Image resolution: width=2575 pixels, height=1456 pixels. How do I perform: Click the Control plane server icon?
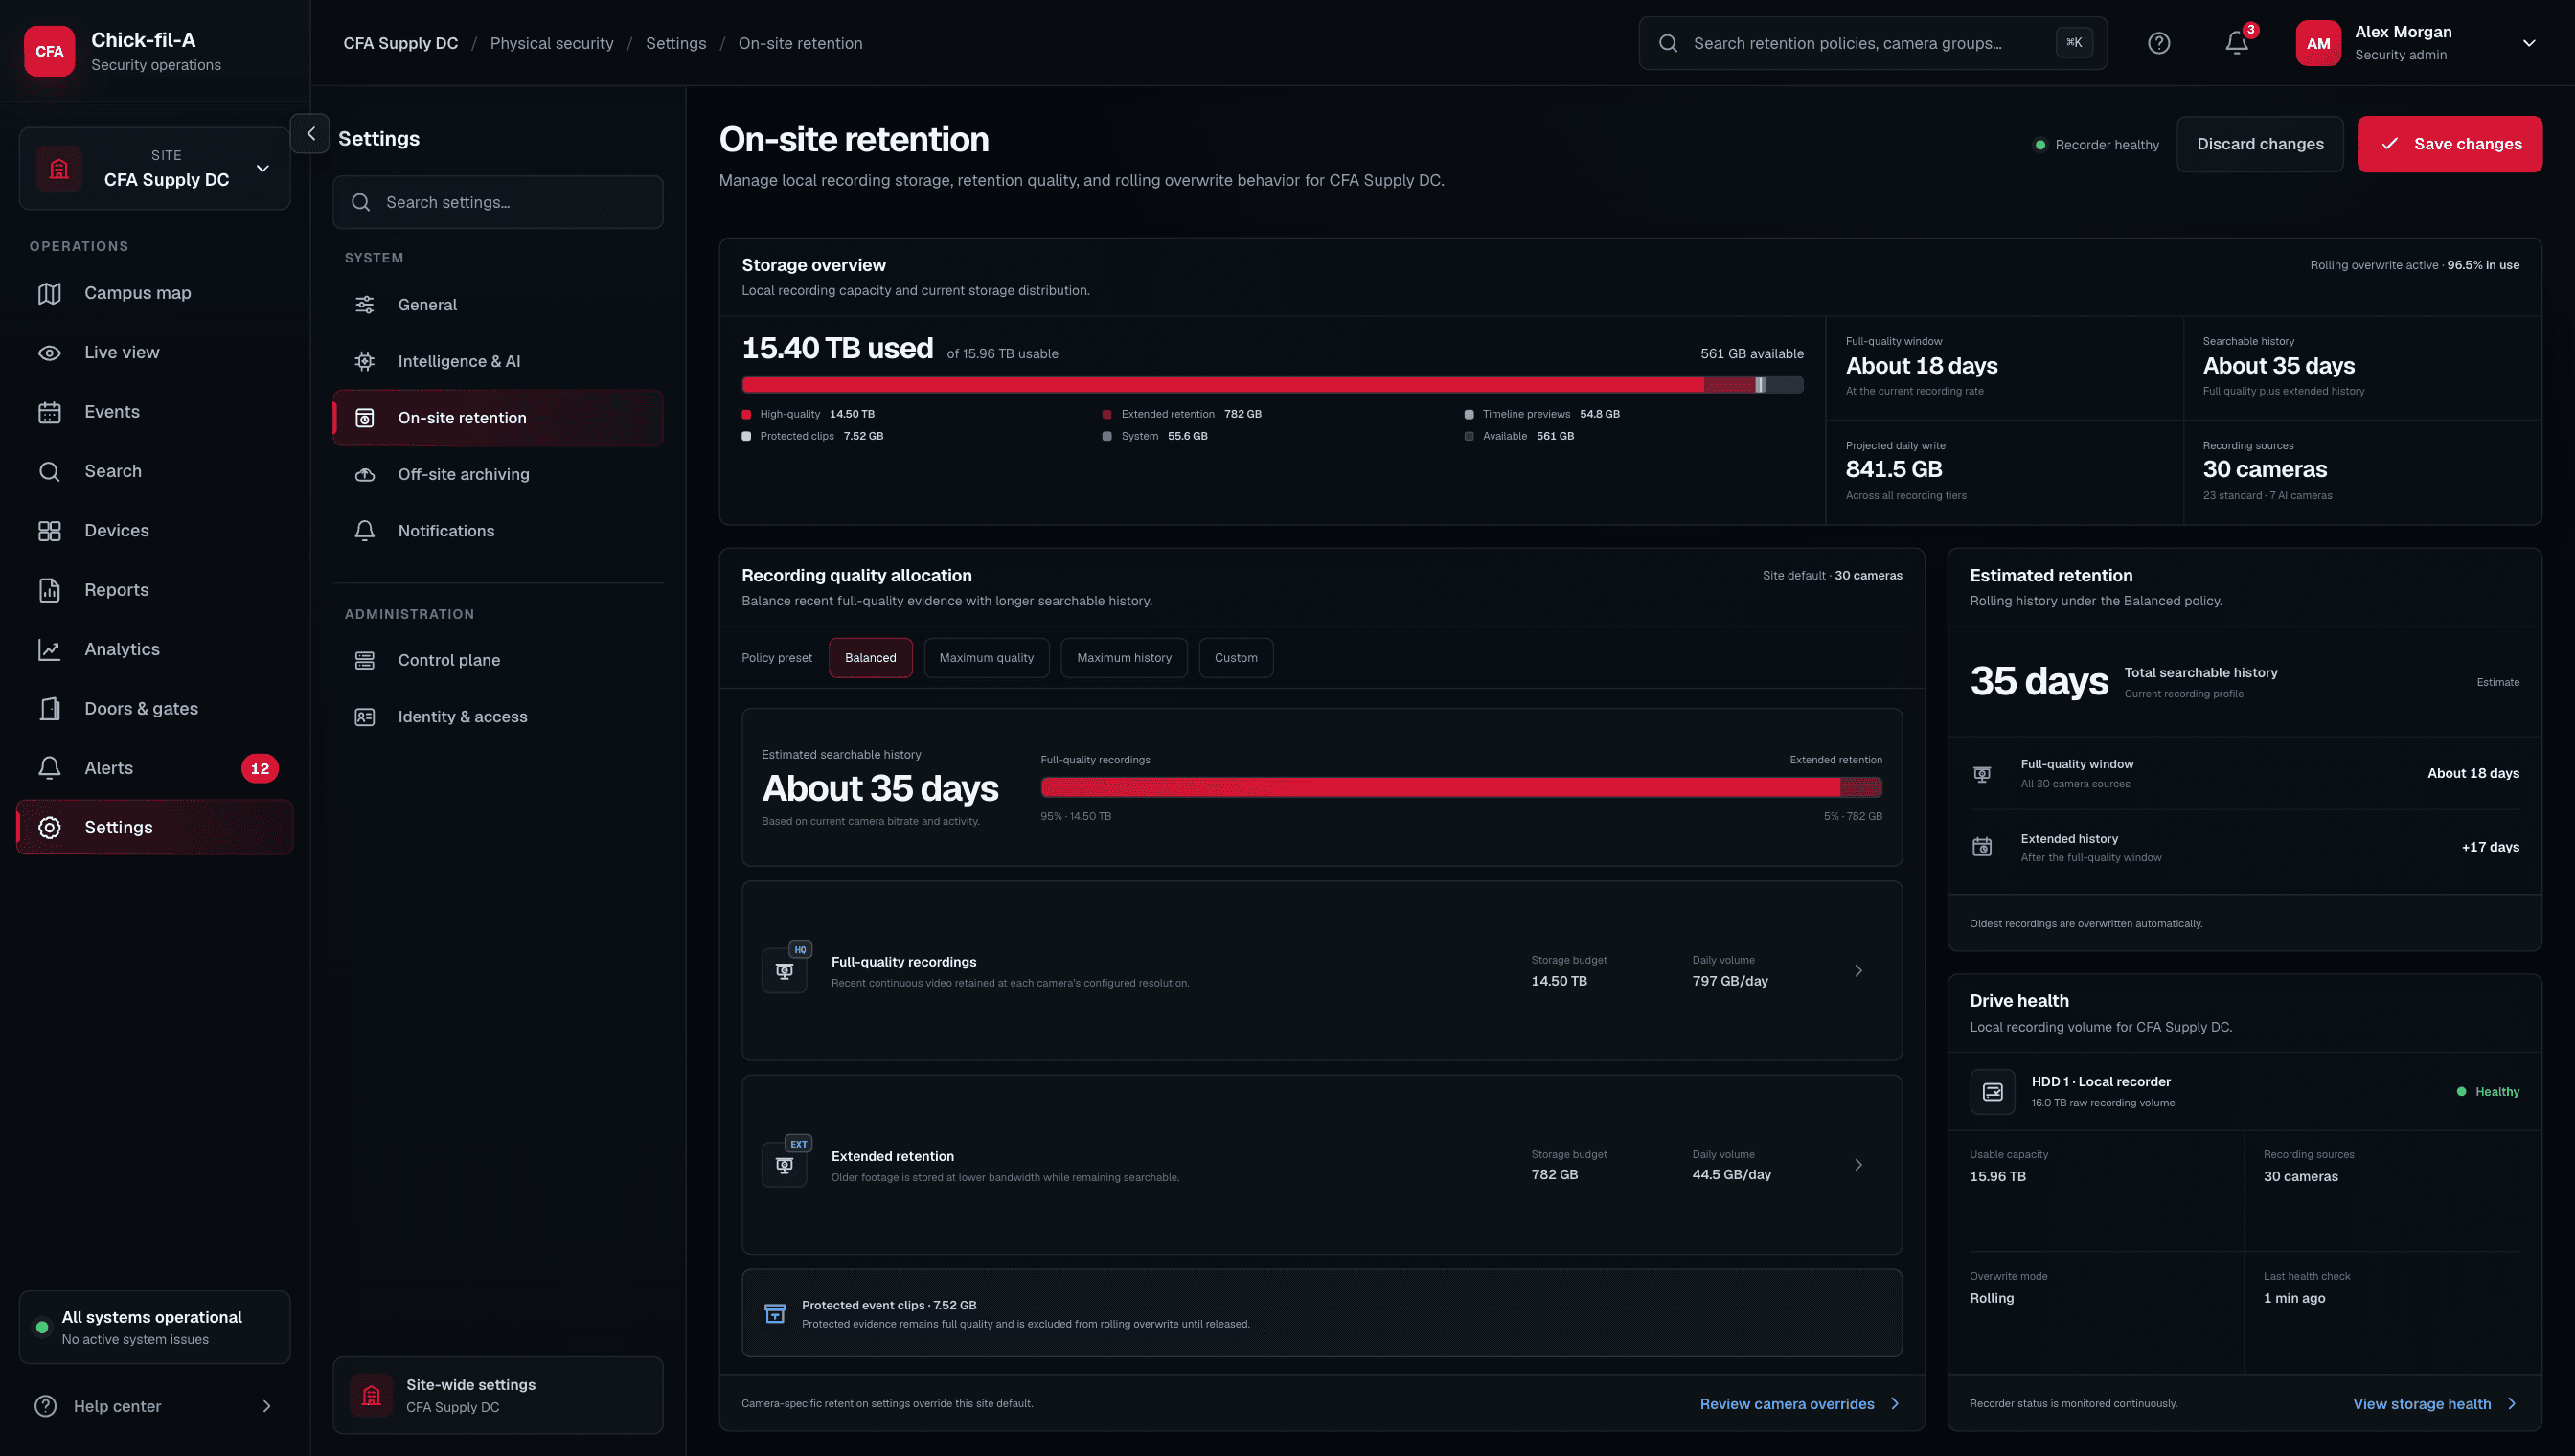coord(365,660)
